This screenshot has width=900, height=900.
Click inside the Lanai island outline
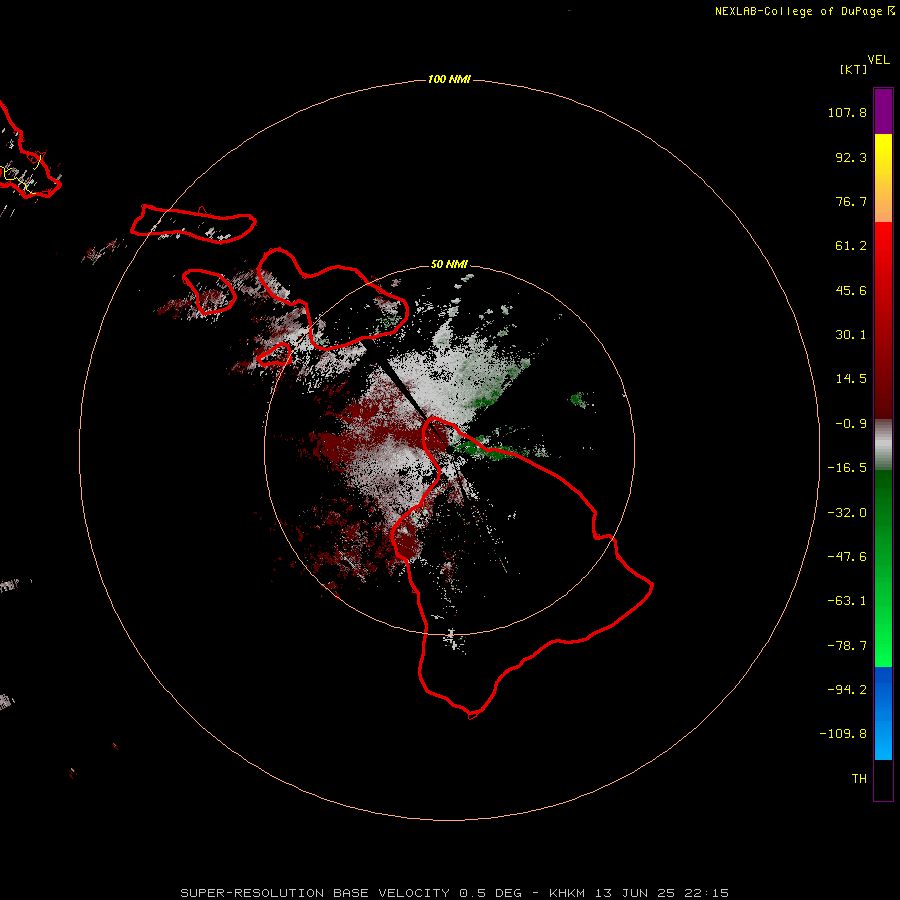(210, 292)
